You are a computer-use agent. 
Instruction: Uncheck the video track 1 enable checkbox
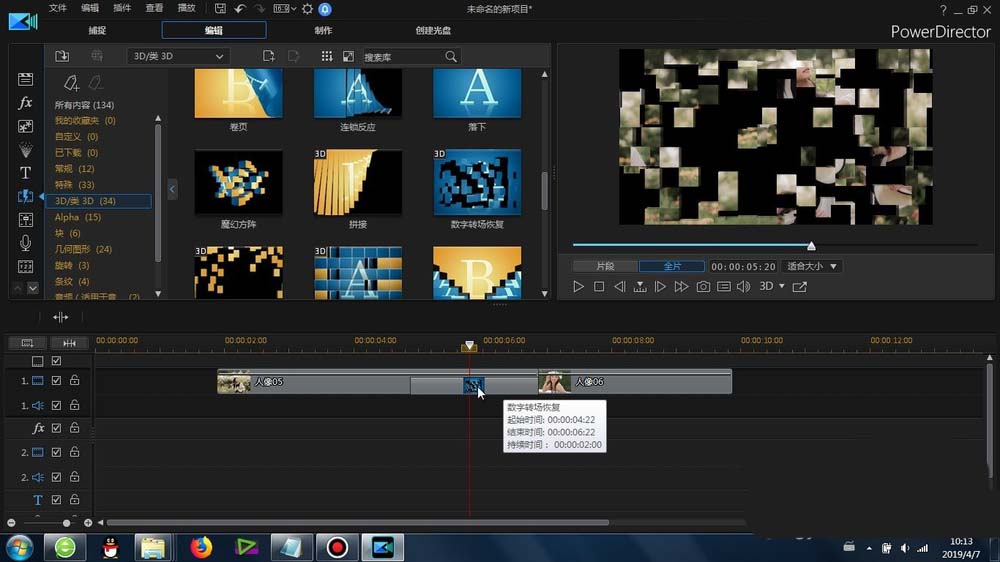[x=57, y=381]
